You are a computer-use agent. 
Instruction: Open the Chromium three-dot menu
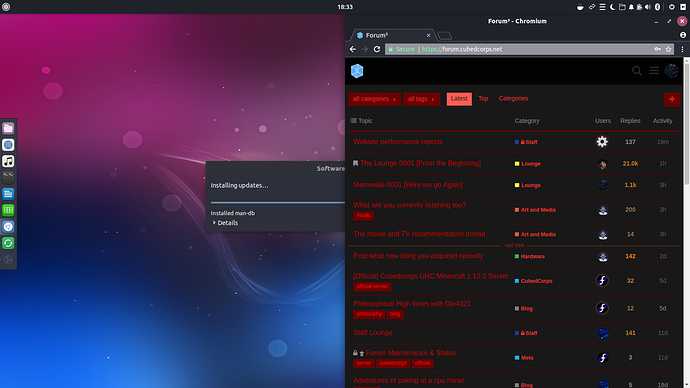pyautogui.click(x=682, y=49)
